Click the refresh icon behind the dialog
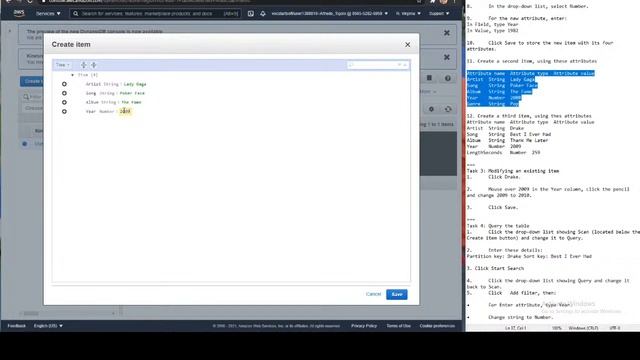 448,109
